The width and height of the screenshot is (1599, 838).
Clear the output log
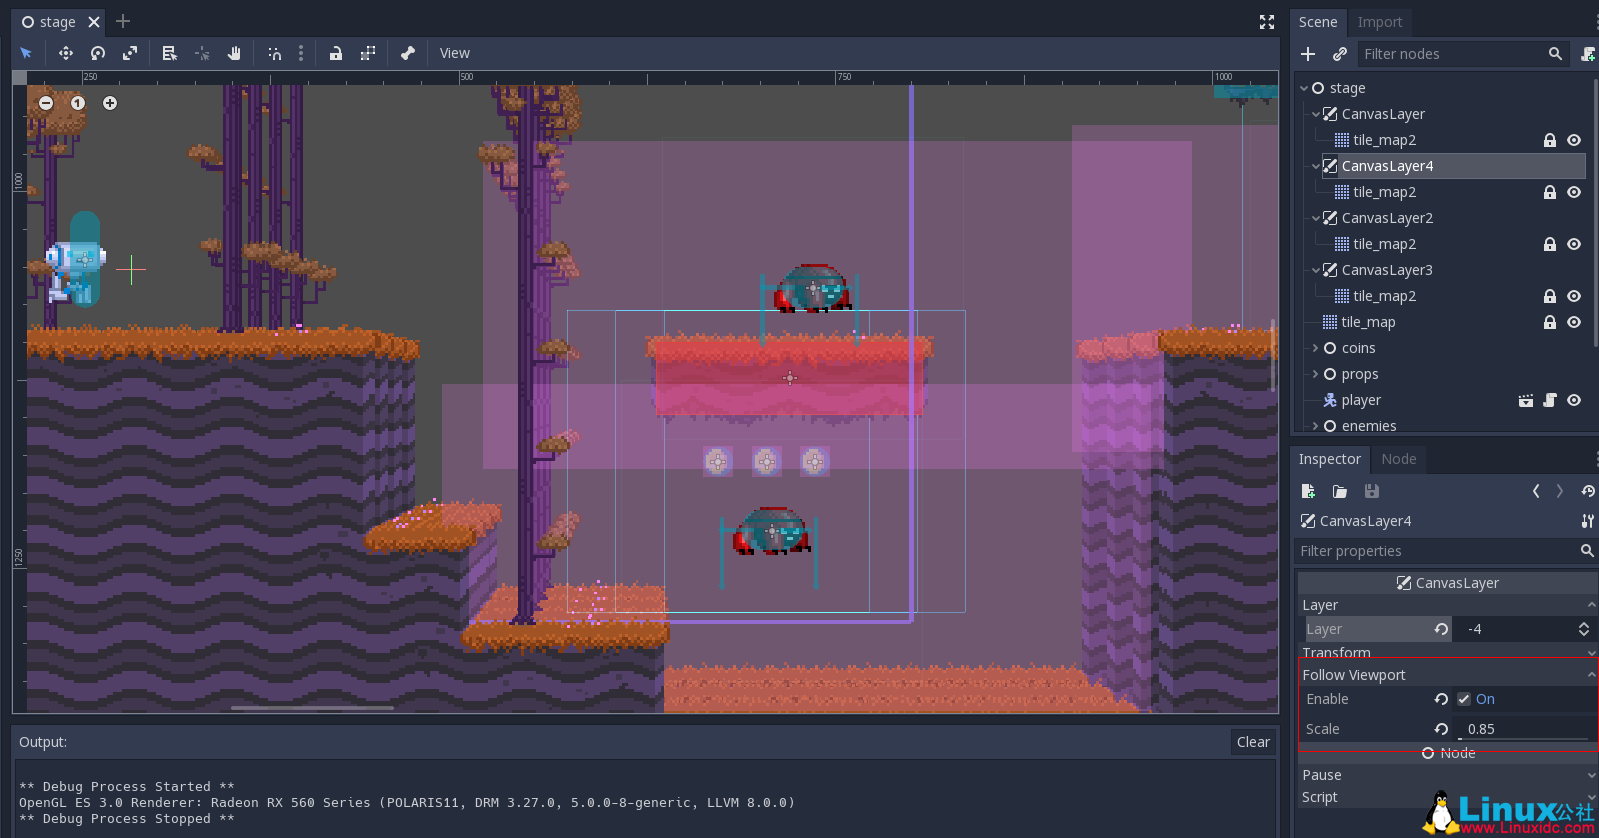click(1253, 742)
